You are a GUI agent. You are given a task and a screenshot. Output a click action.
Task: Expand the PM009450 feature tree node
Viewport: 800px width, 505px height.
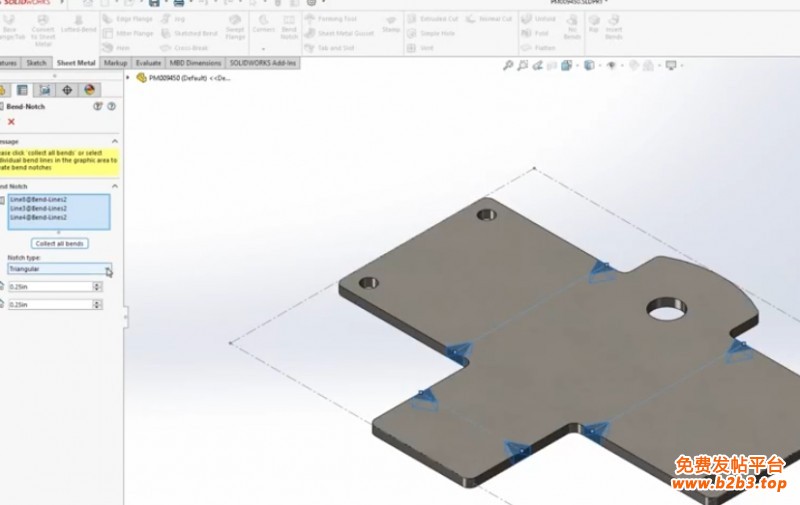pyautogui.click(x=128, y=78)
